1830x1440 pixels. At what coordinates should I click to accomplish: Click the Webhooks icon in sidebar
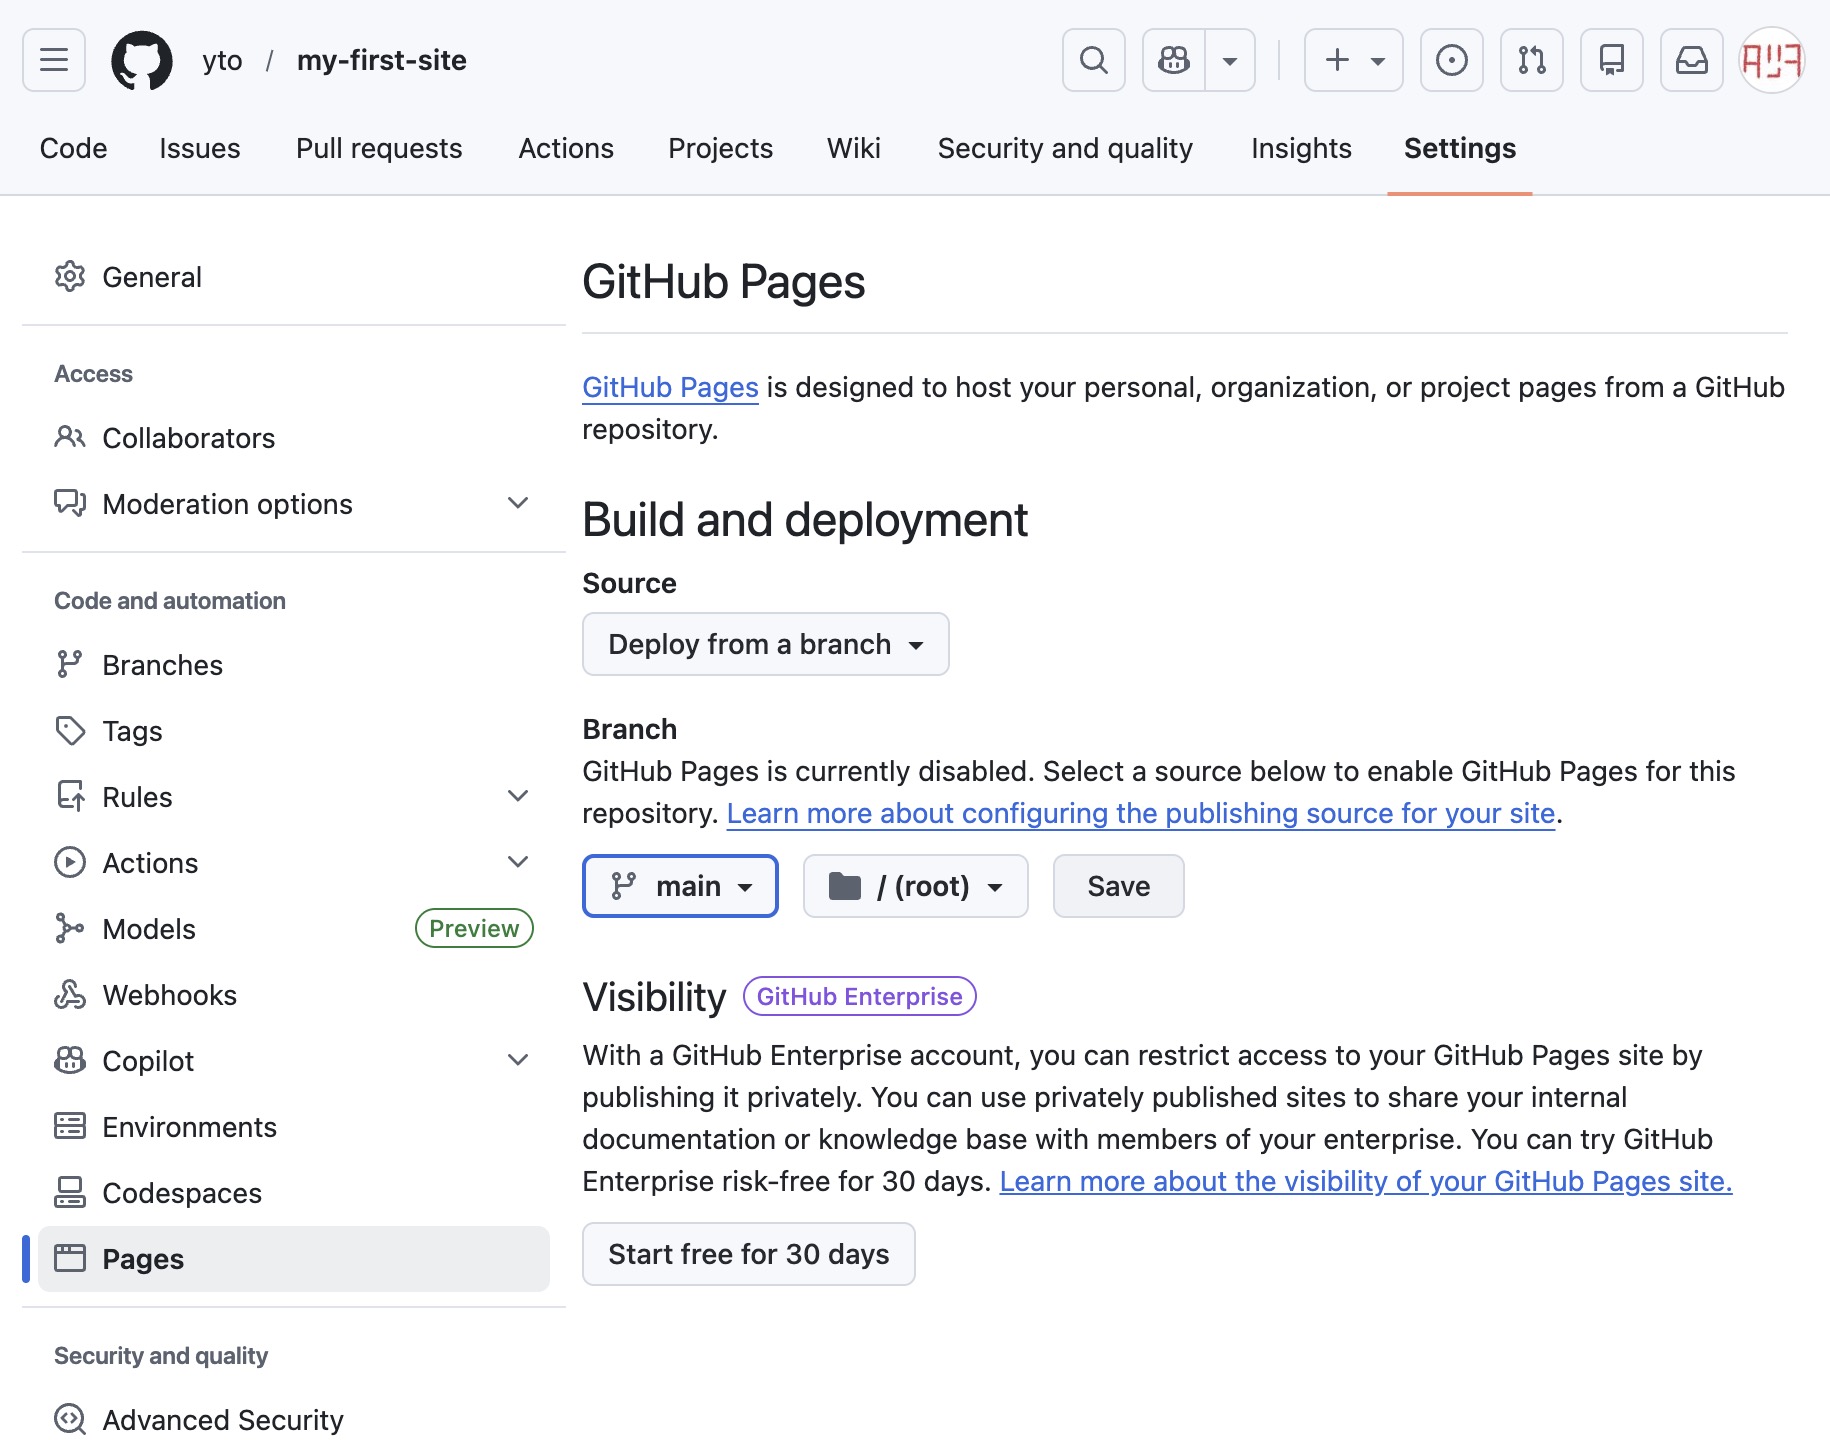(70, 994)
